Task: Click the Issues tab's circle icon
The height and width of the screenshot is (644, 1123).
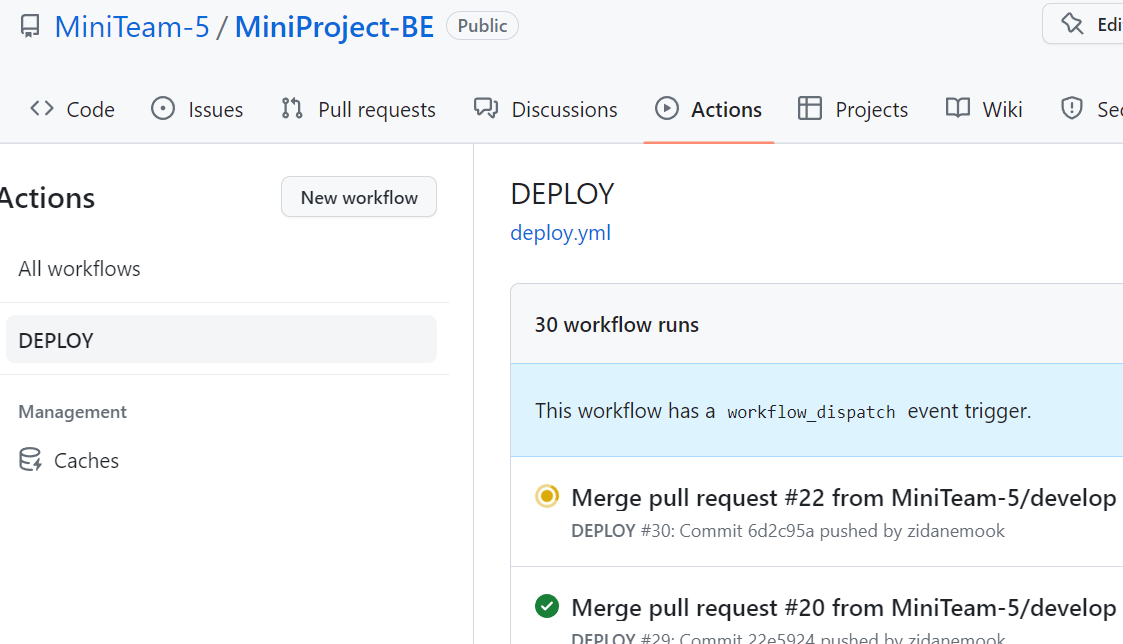Action: [163, 108]
